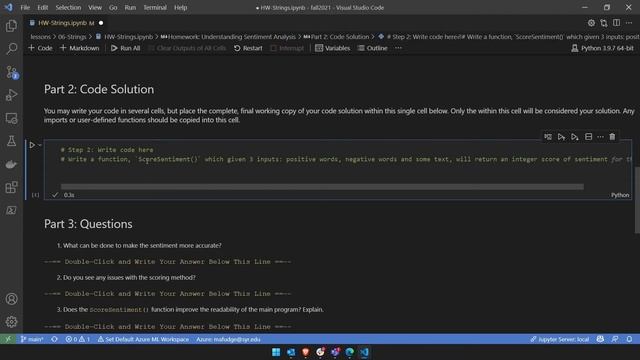Open the Remote Explorer view
Screen dimensions: 640x360
tap(11, 118)
